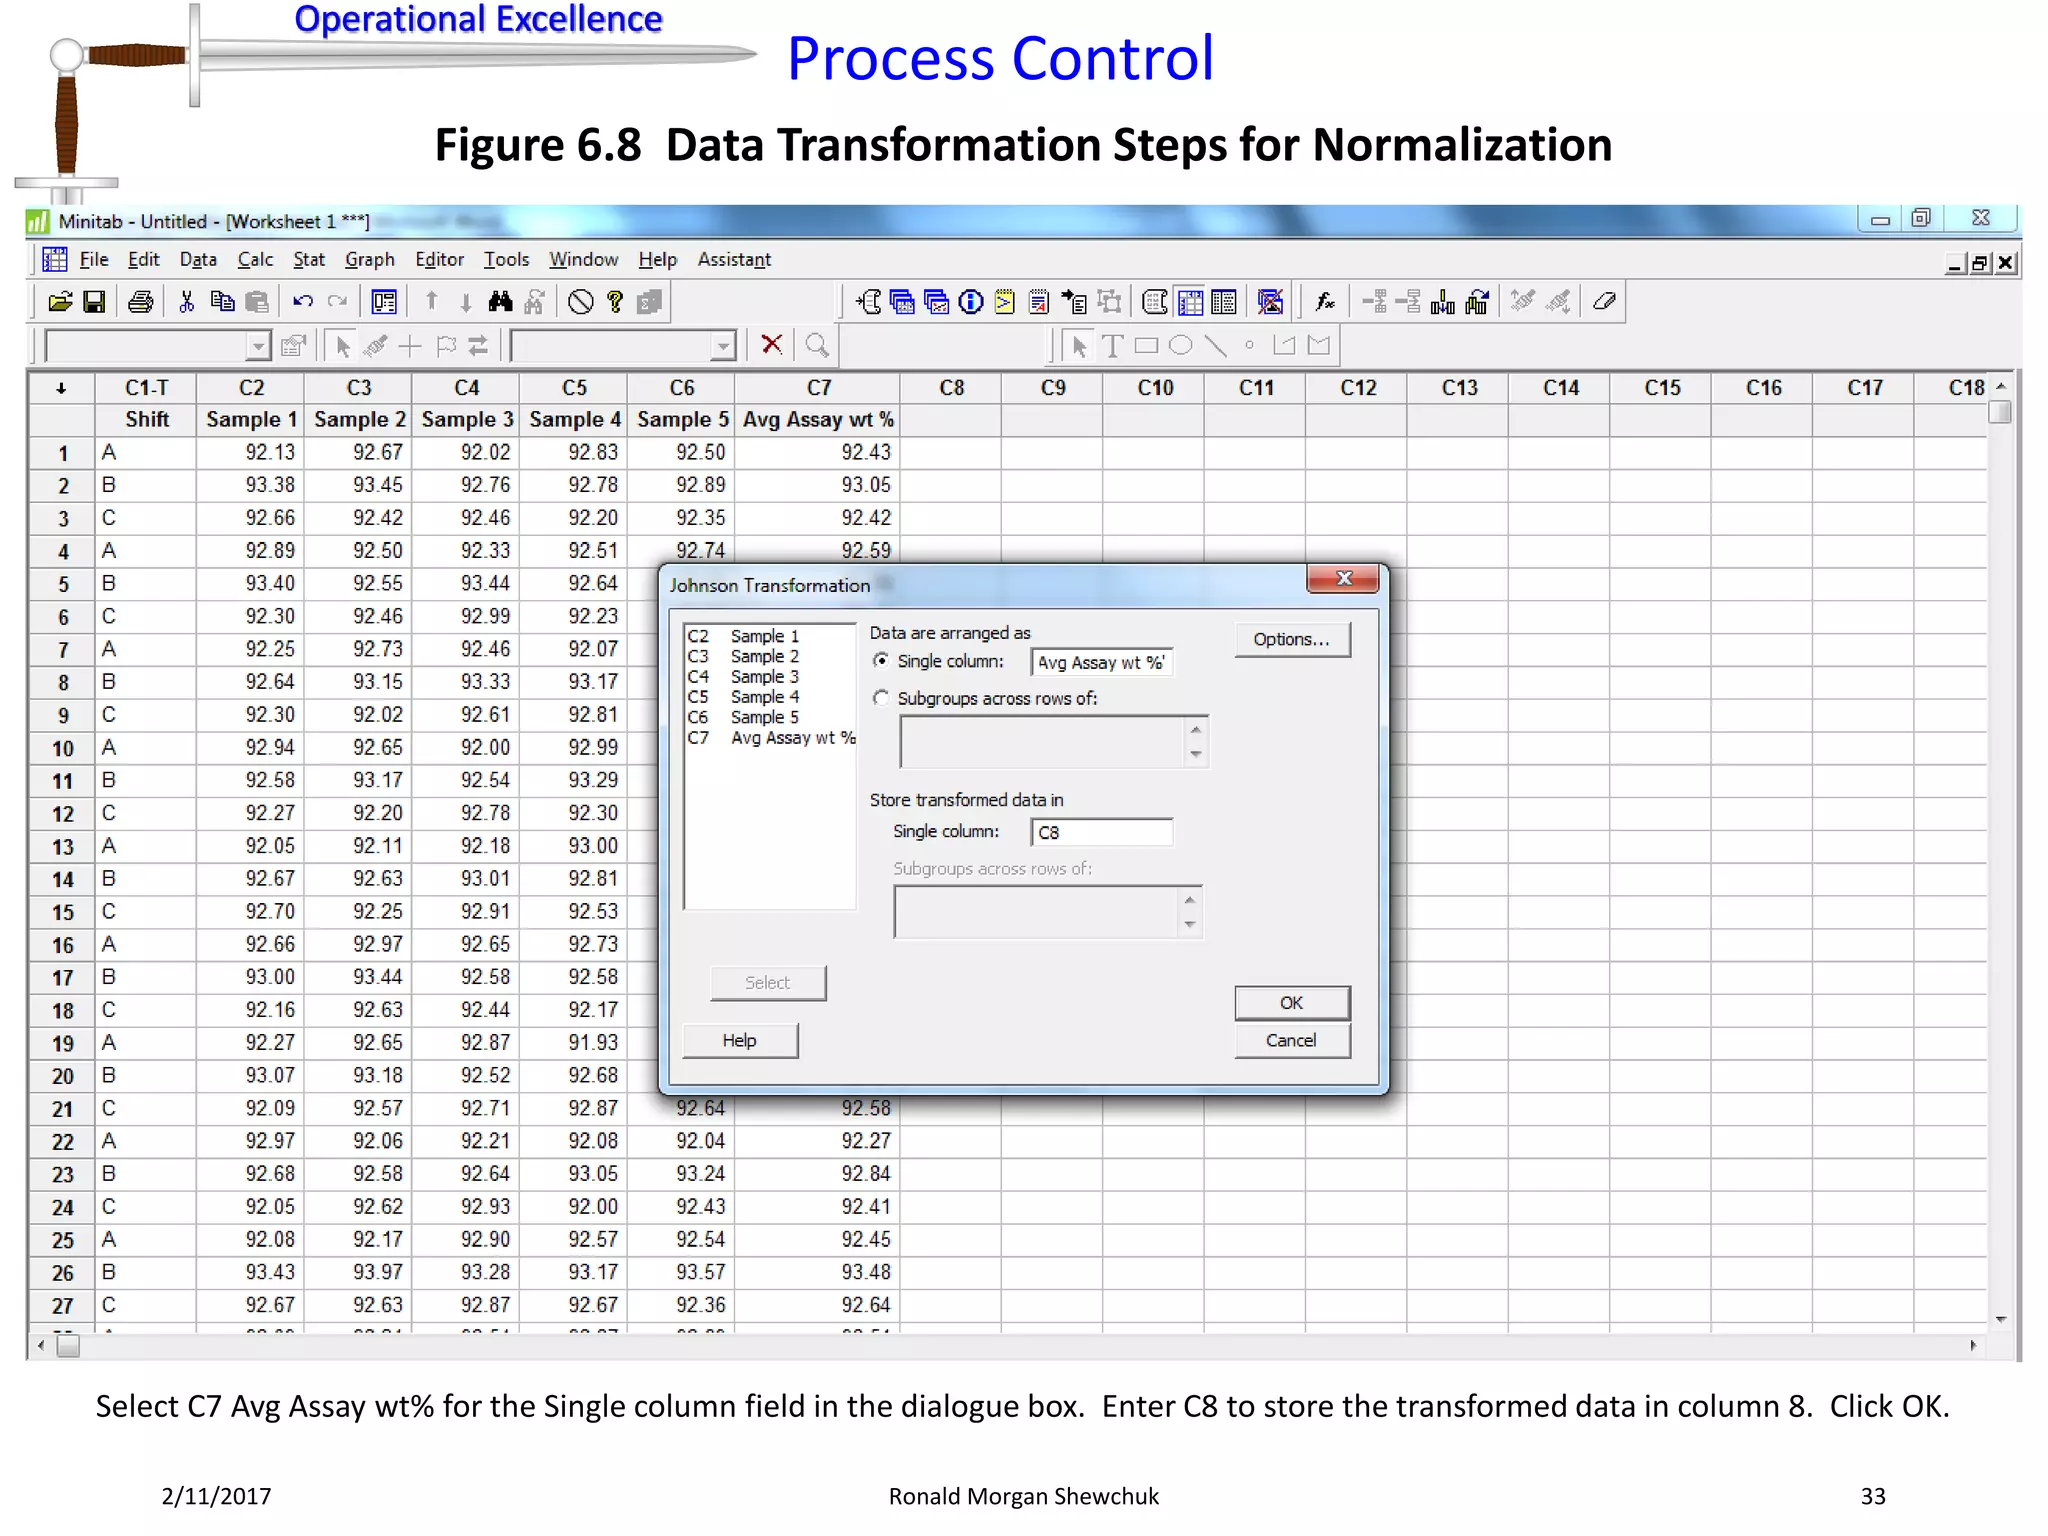Open the Window menu
Image resolution: width=2048 pixels, height=1536 pixels.
coord(583,260)
